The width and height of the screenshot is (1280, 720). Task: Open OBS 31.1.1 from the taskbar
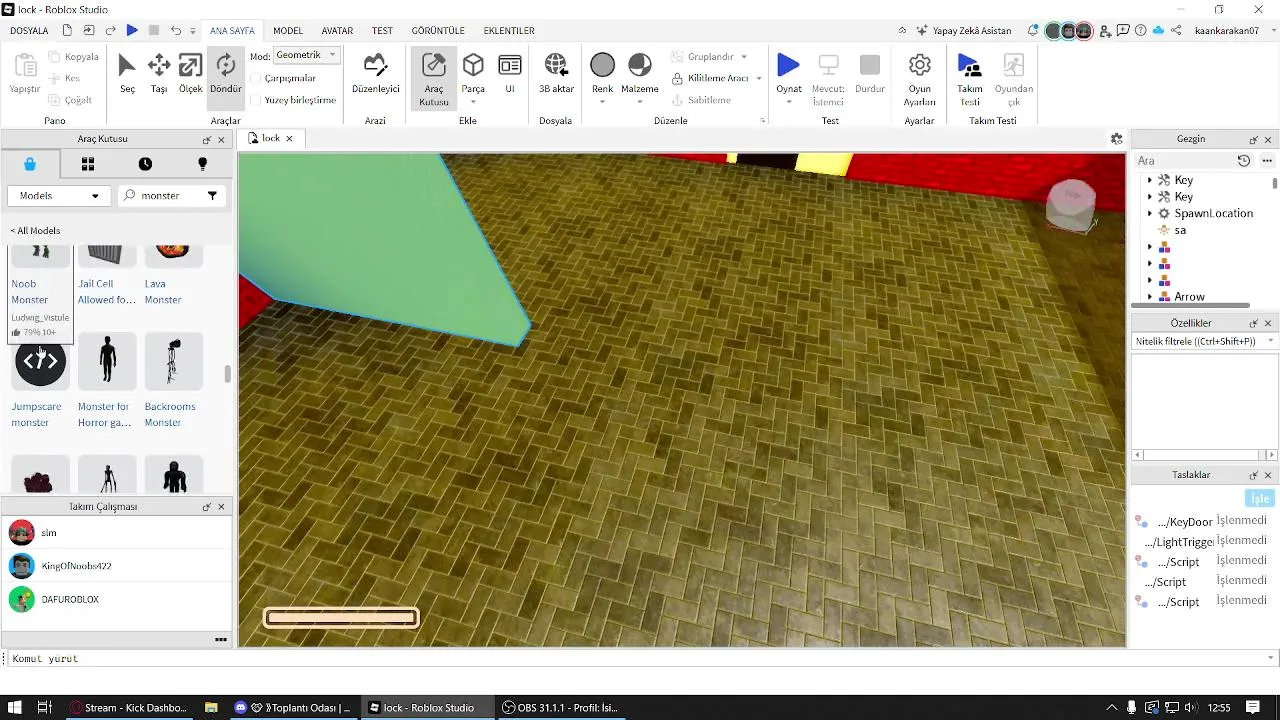coord(561,708)
